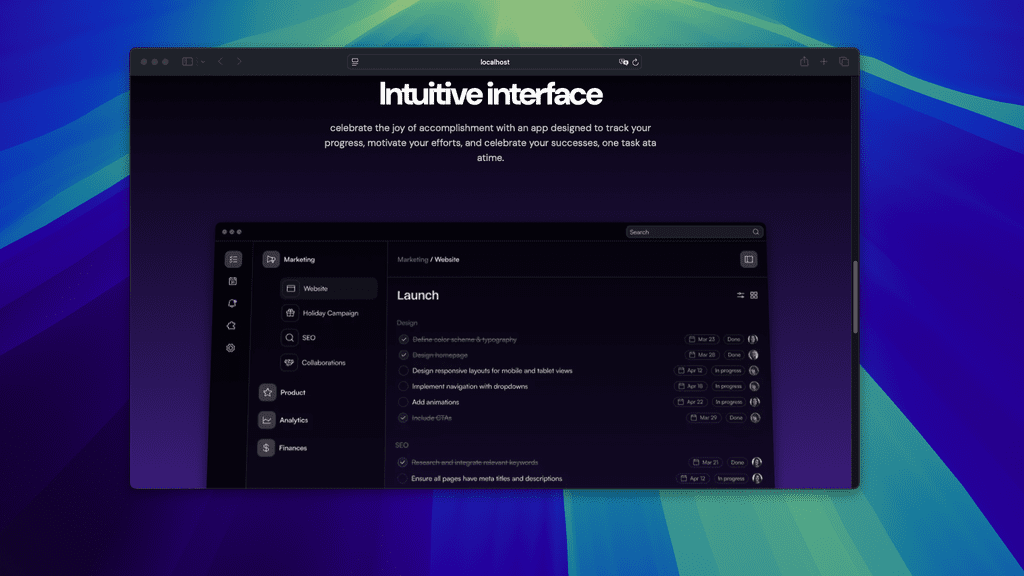1024x576 pixels.
Task: Open the settings gear in app sidebar
Action: [231, 348]
